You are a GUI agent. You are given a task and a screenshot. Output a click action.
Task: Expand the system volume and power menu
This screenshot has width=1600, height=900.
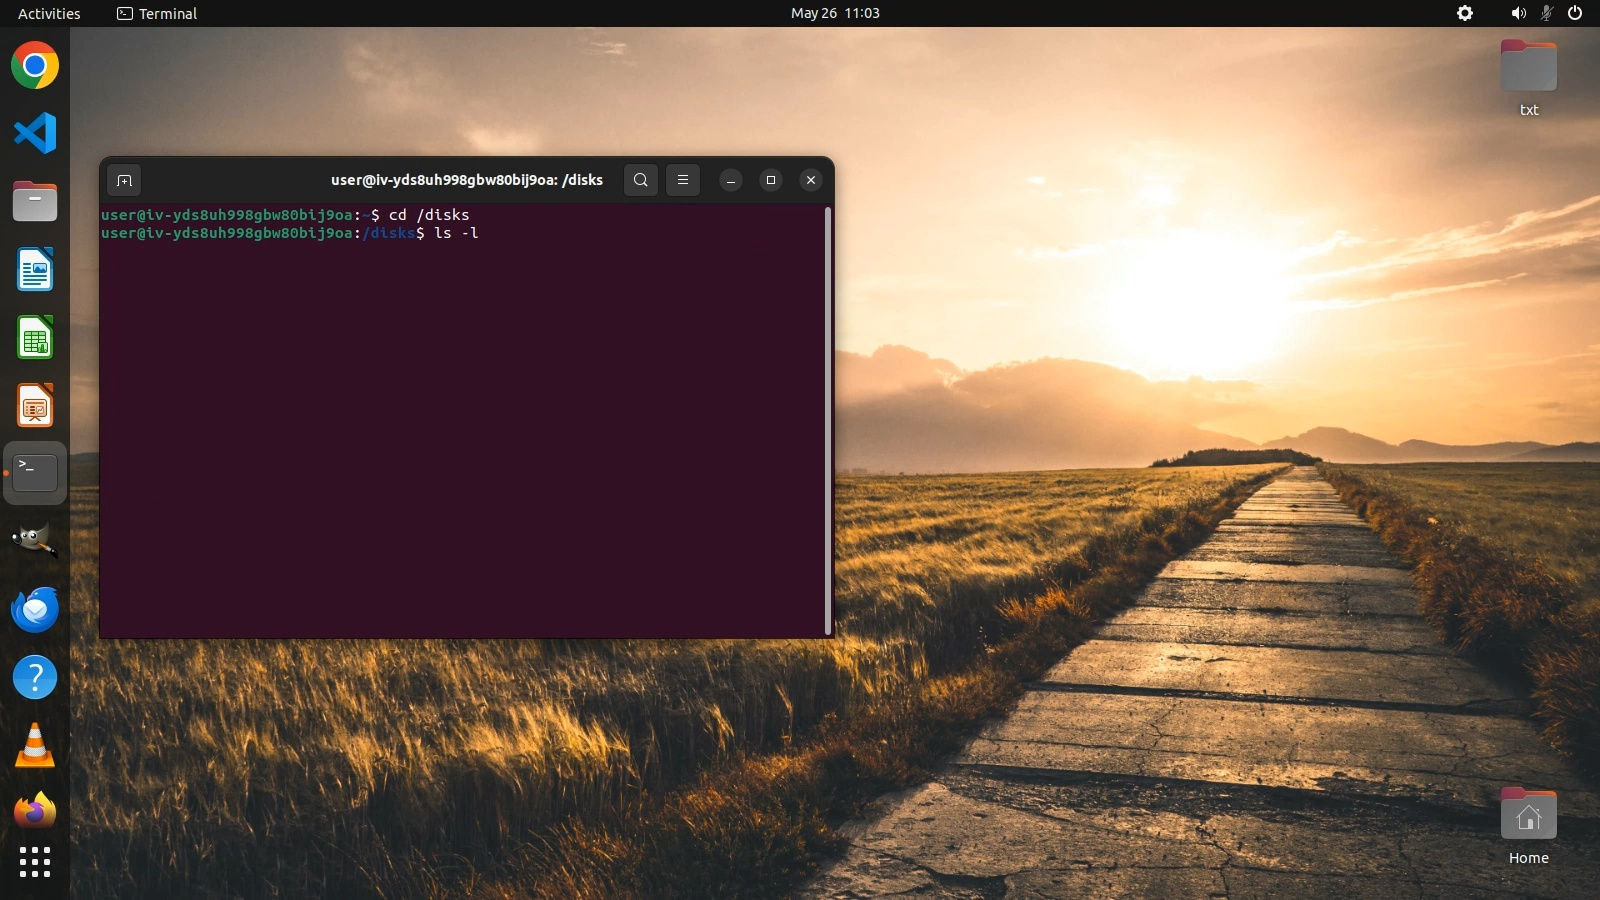click(1546, 13)
